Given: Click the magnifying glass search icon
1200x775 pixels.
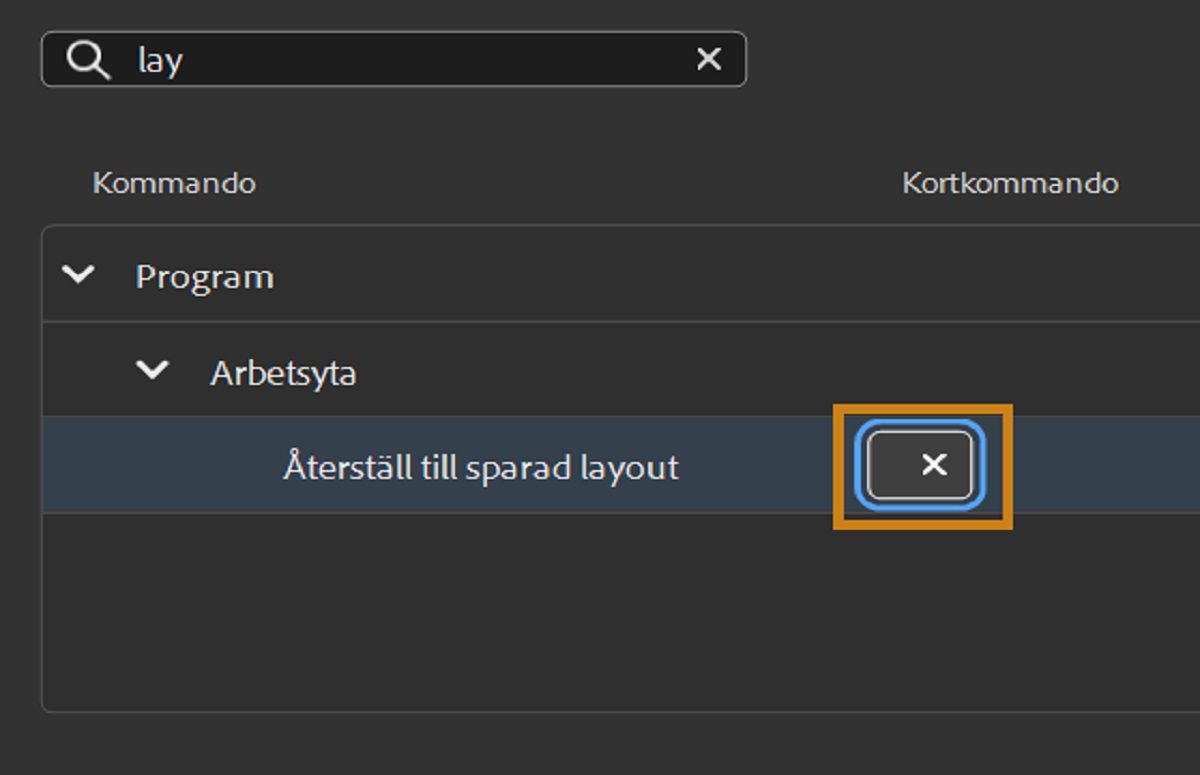Looking at the screenshot, I should point(88,60).
